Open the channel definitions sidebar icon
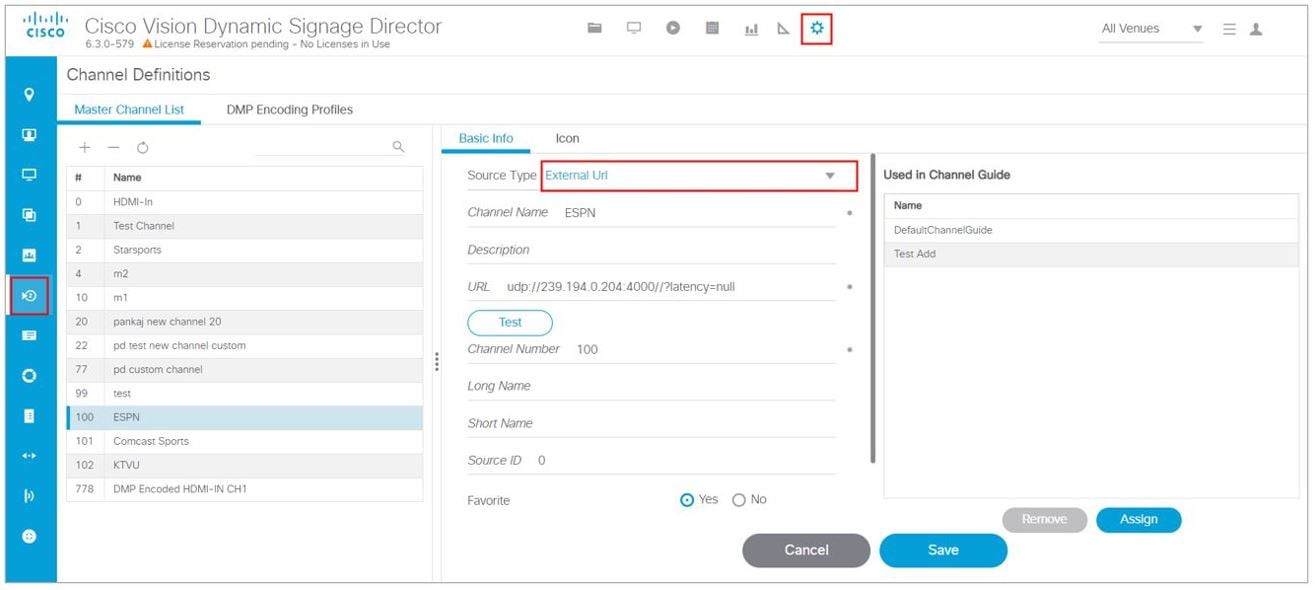Viewport: 1315px width, 590px height. tap(29, 296)
